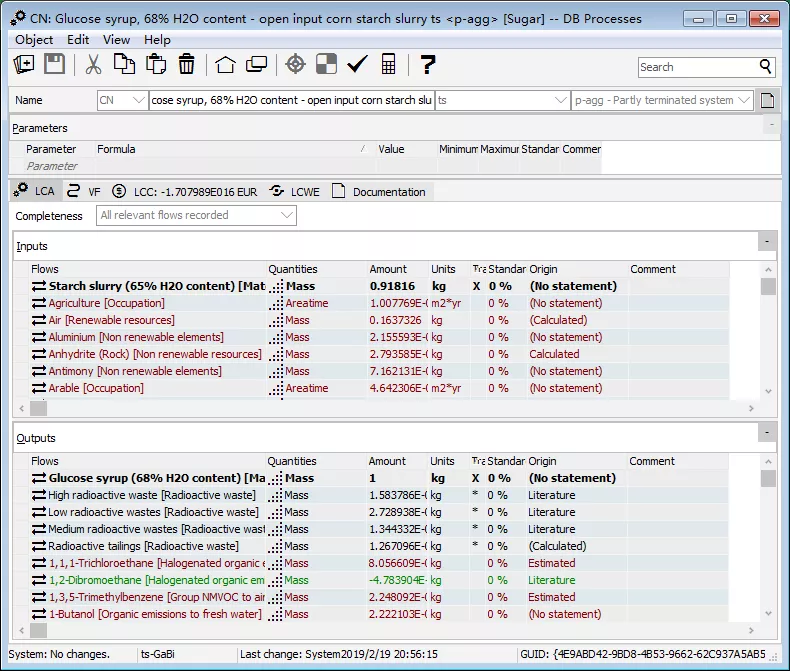Toggle asterisk mark on Low radioactive wastes
The height and width of the screenshot is (671, 790).
pyautogui.click(x=475, y=511)
